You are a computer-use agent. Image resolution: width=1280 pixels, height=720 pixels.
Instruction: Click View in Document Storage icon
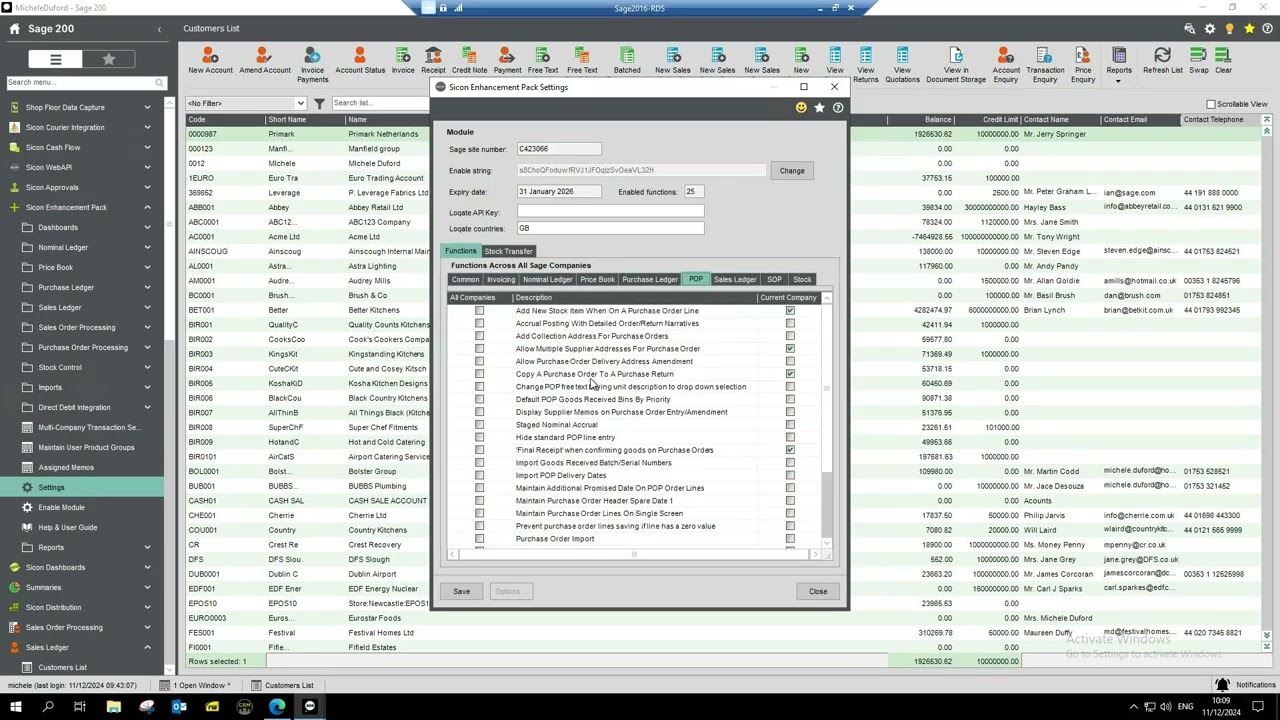click(x=956, y=65)
